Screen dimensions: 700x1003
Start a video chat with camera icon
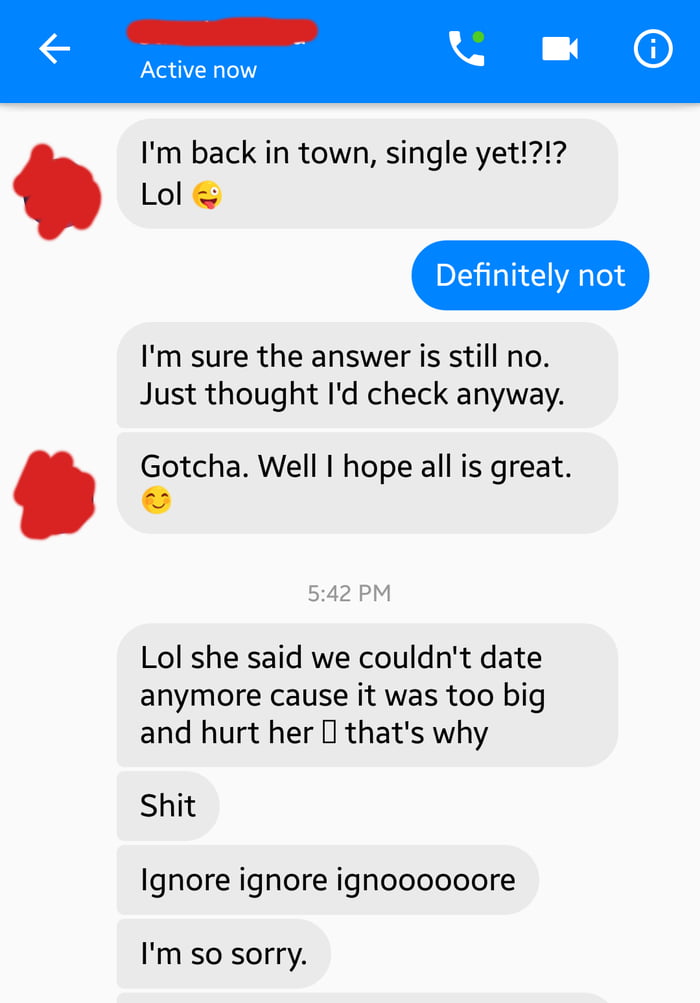point(560,49)
